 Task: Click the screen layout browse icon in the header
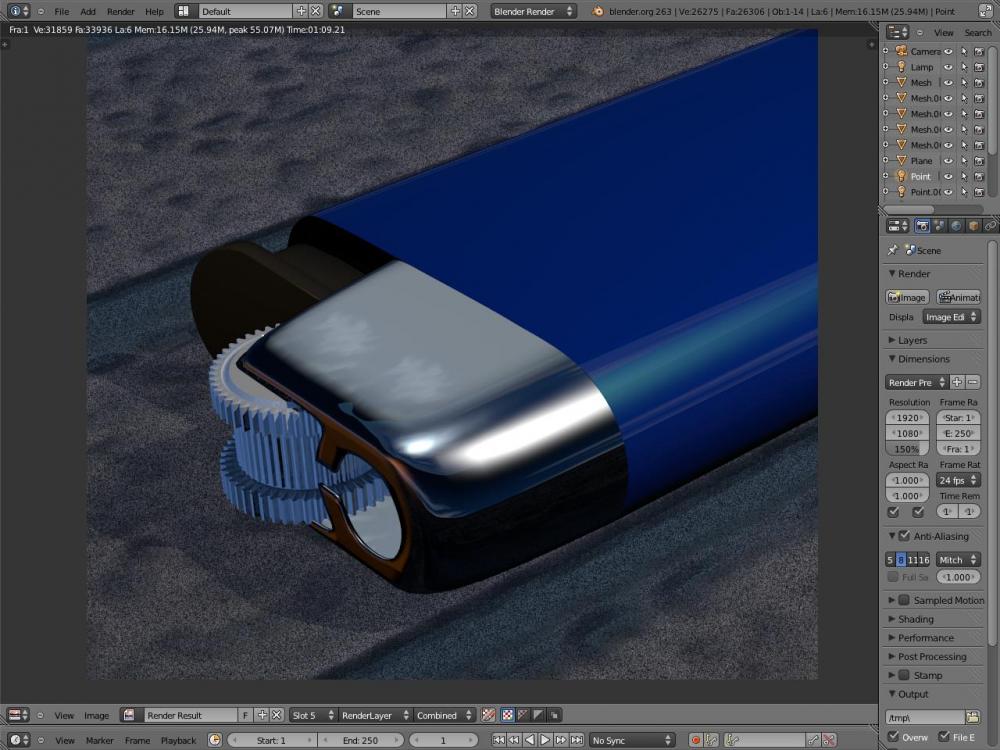[185, 11]
